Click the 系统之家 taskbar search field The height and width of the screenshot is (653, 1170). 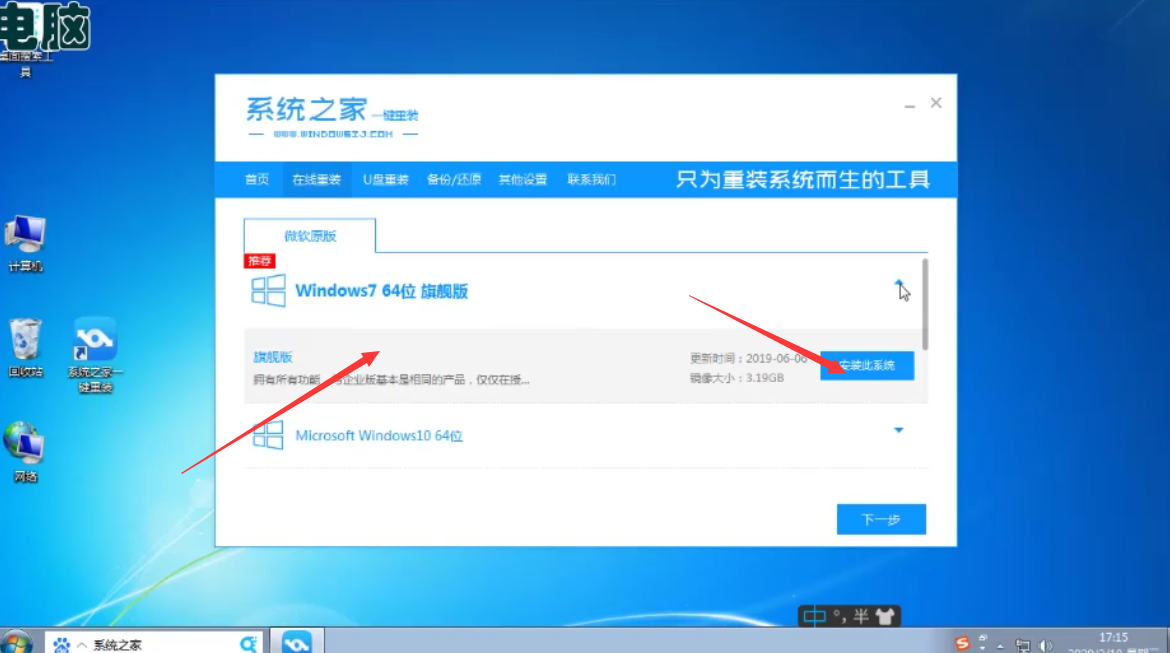(153, 644)
